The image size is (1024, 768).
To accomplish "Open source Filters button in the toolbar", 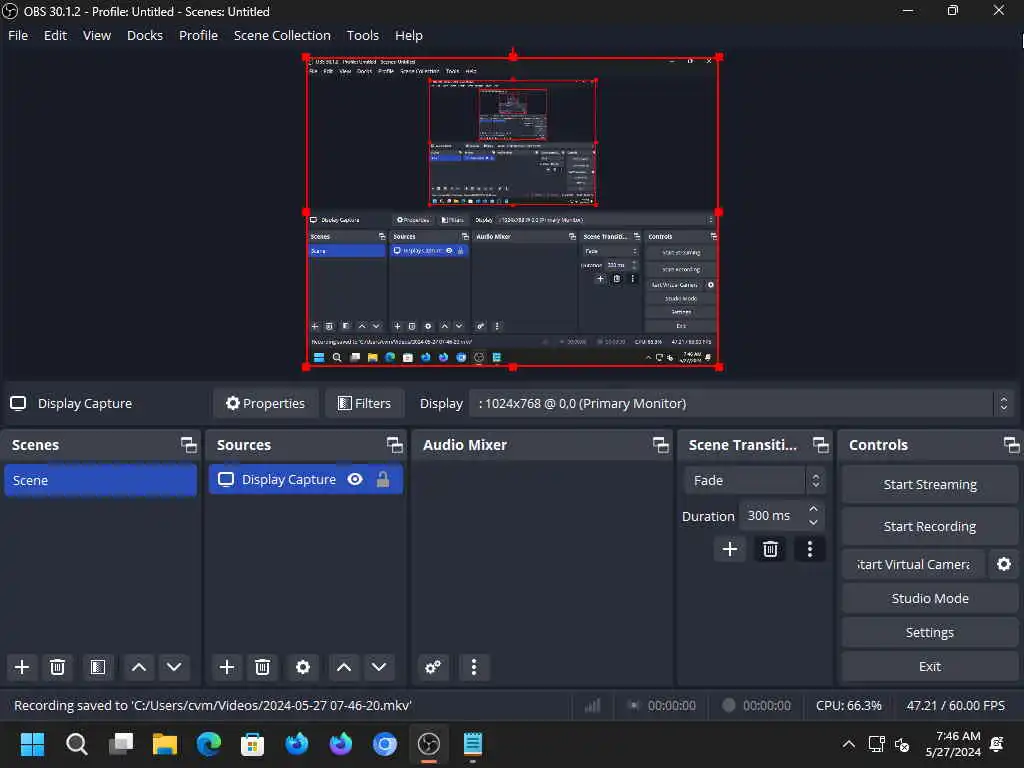I will 364,403.
